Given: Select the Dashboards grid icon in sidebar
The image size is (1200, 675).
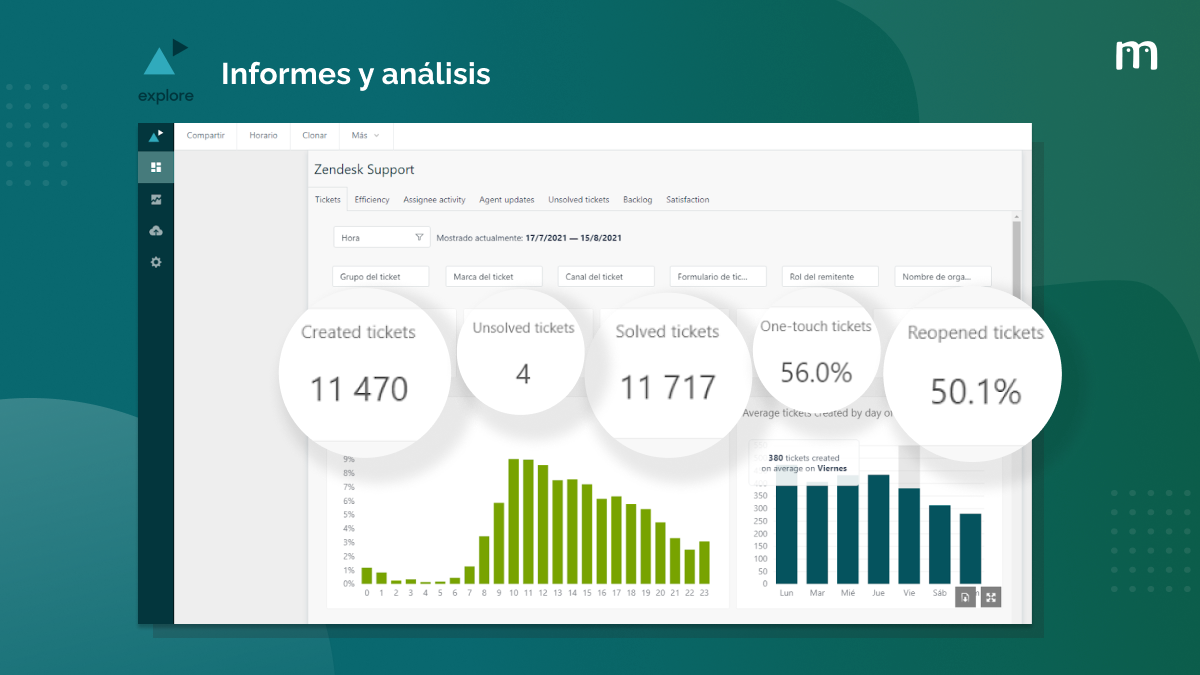Looking at the screenshot, I should 156,167.
